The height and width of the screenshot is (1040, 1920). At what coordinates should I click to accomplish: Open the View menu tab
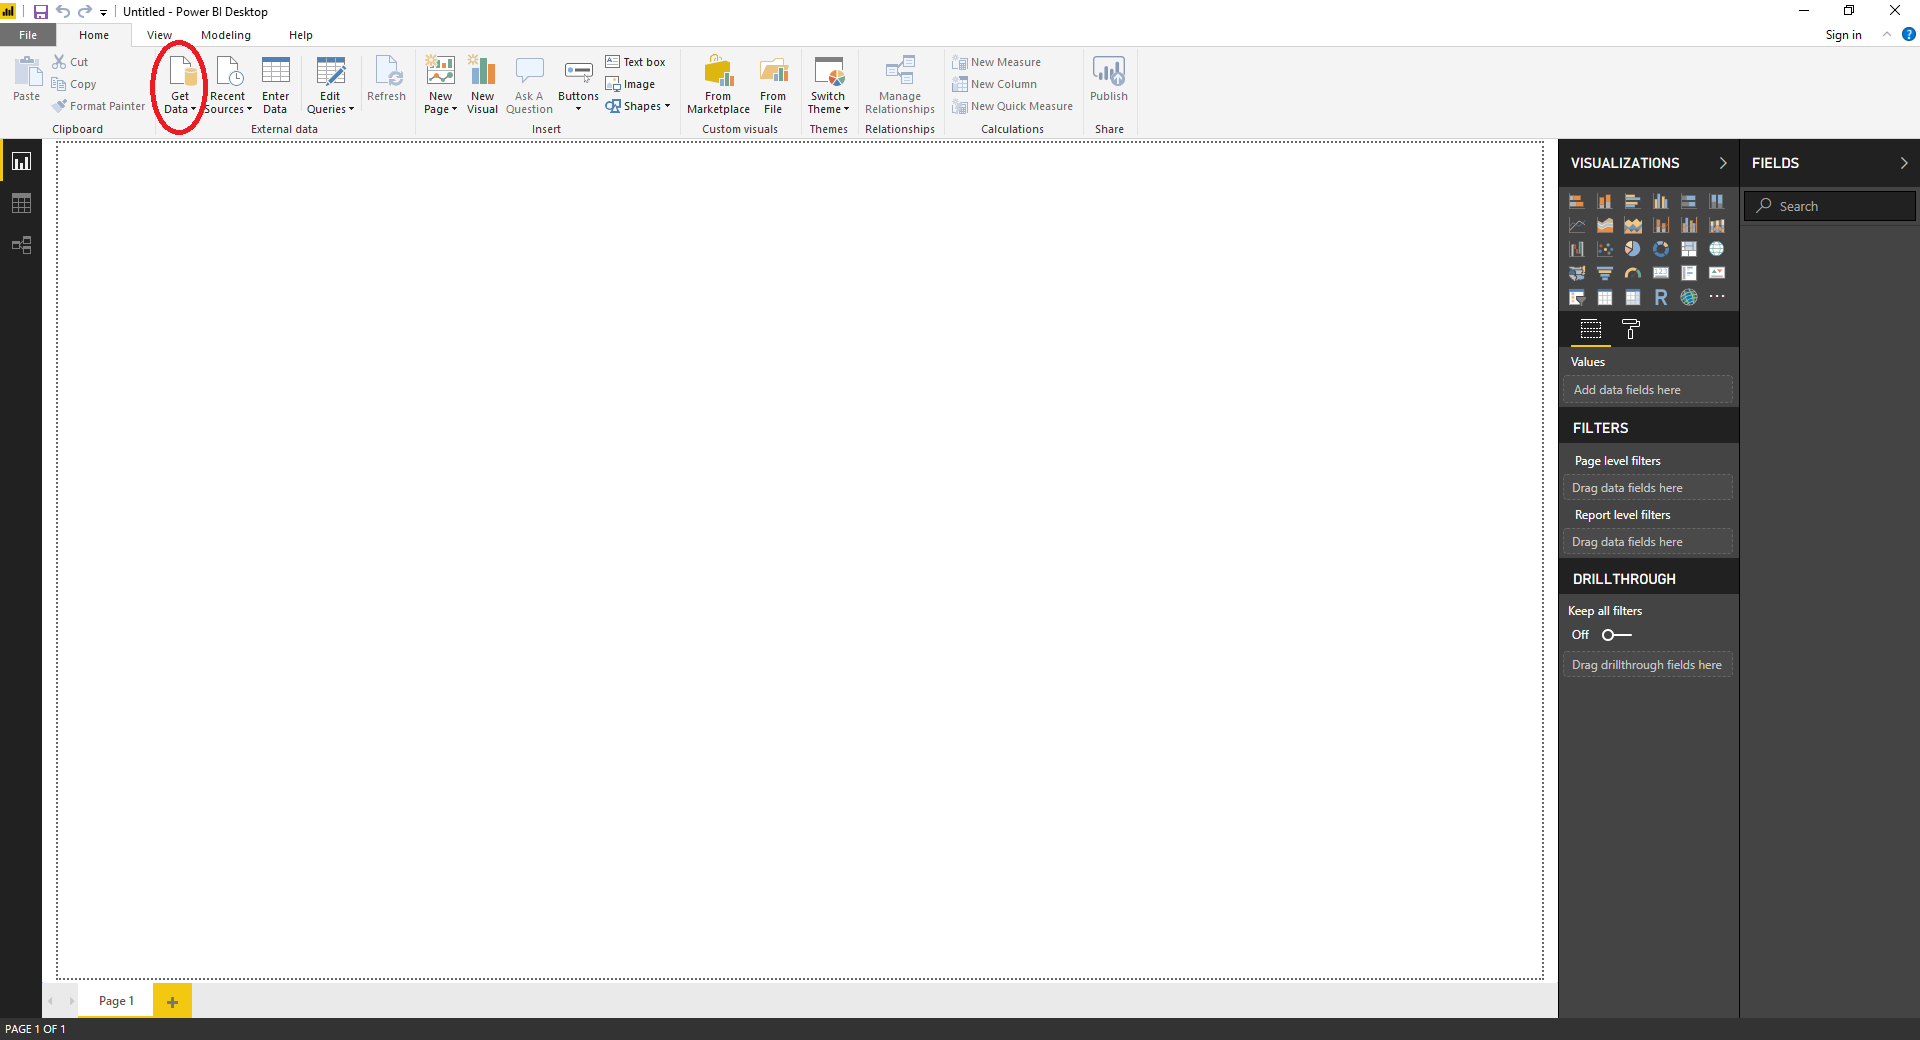pyautogui.click(x=158, y=34)
